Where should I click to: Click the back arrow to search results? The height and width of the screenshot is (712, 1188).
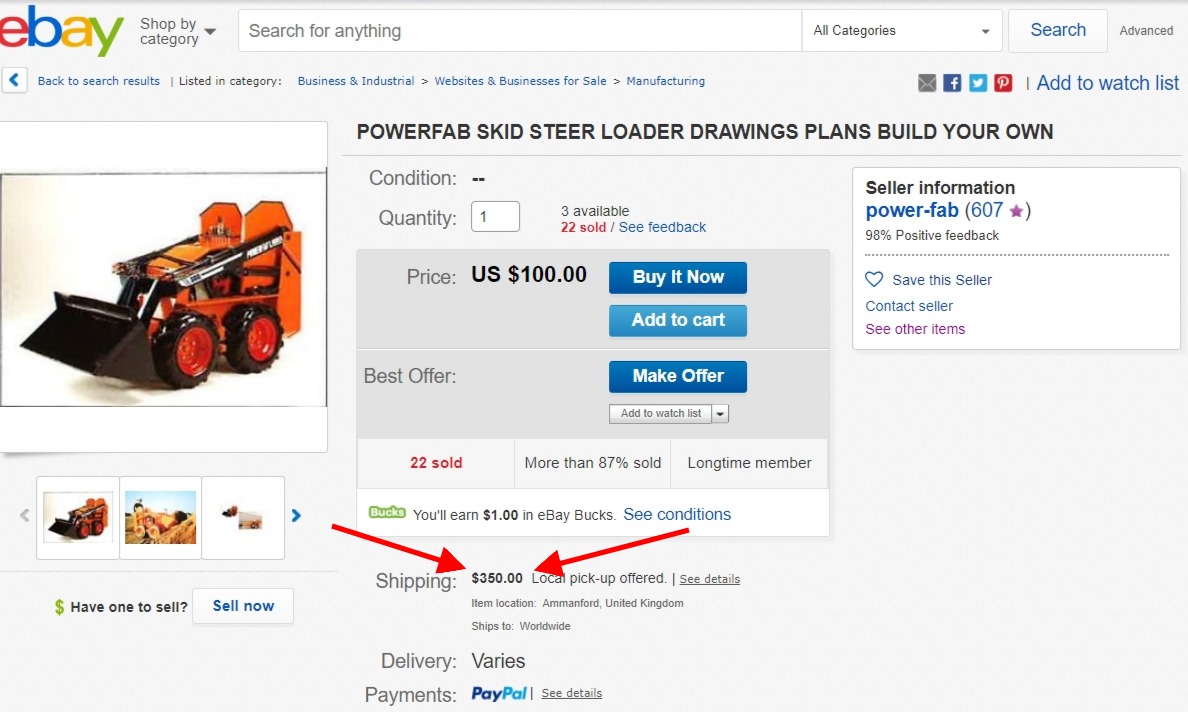click(x=14, y=79)
